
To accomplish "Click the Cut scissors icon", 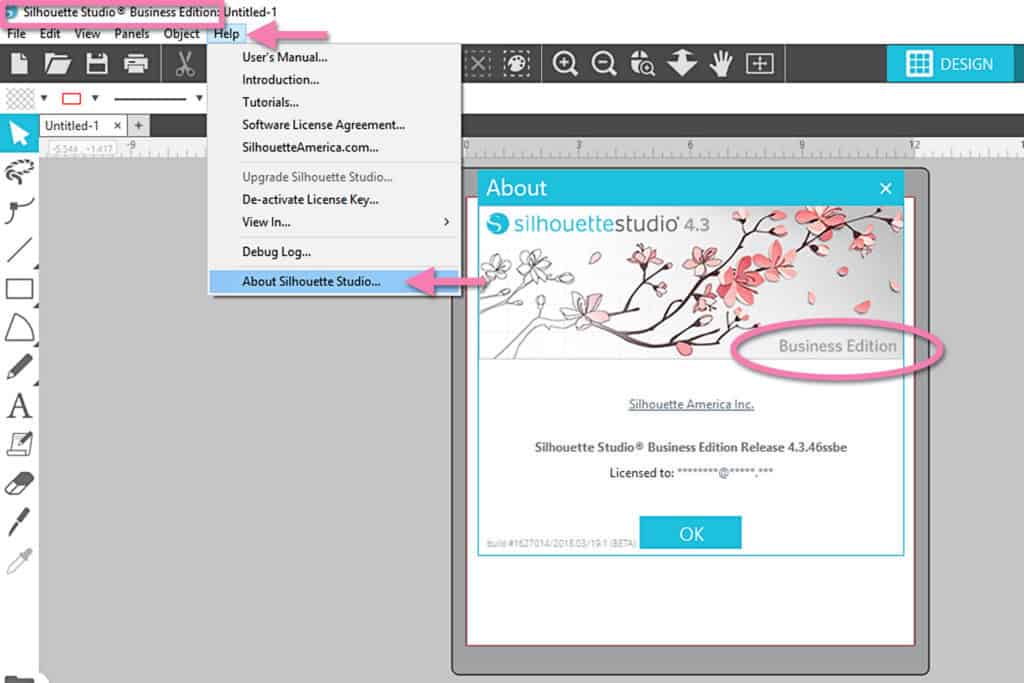I will pyautogui.click(x=185, y=63).
